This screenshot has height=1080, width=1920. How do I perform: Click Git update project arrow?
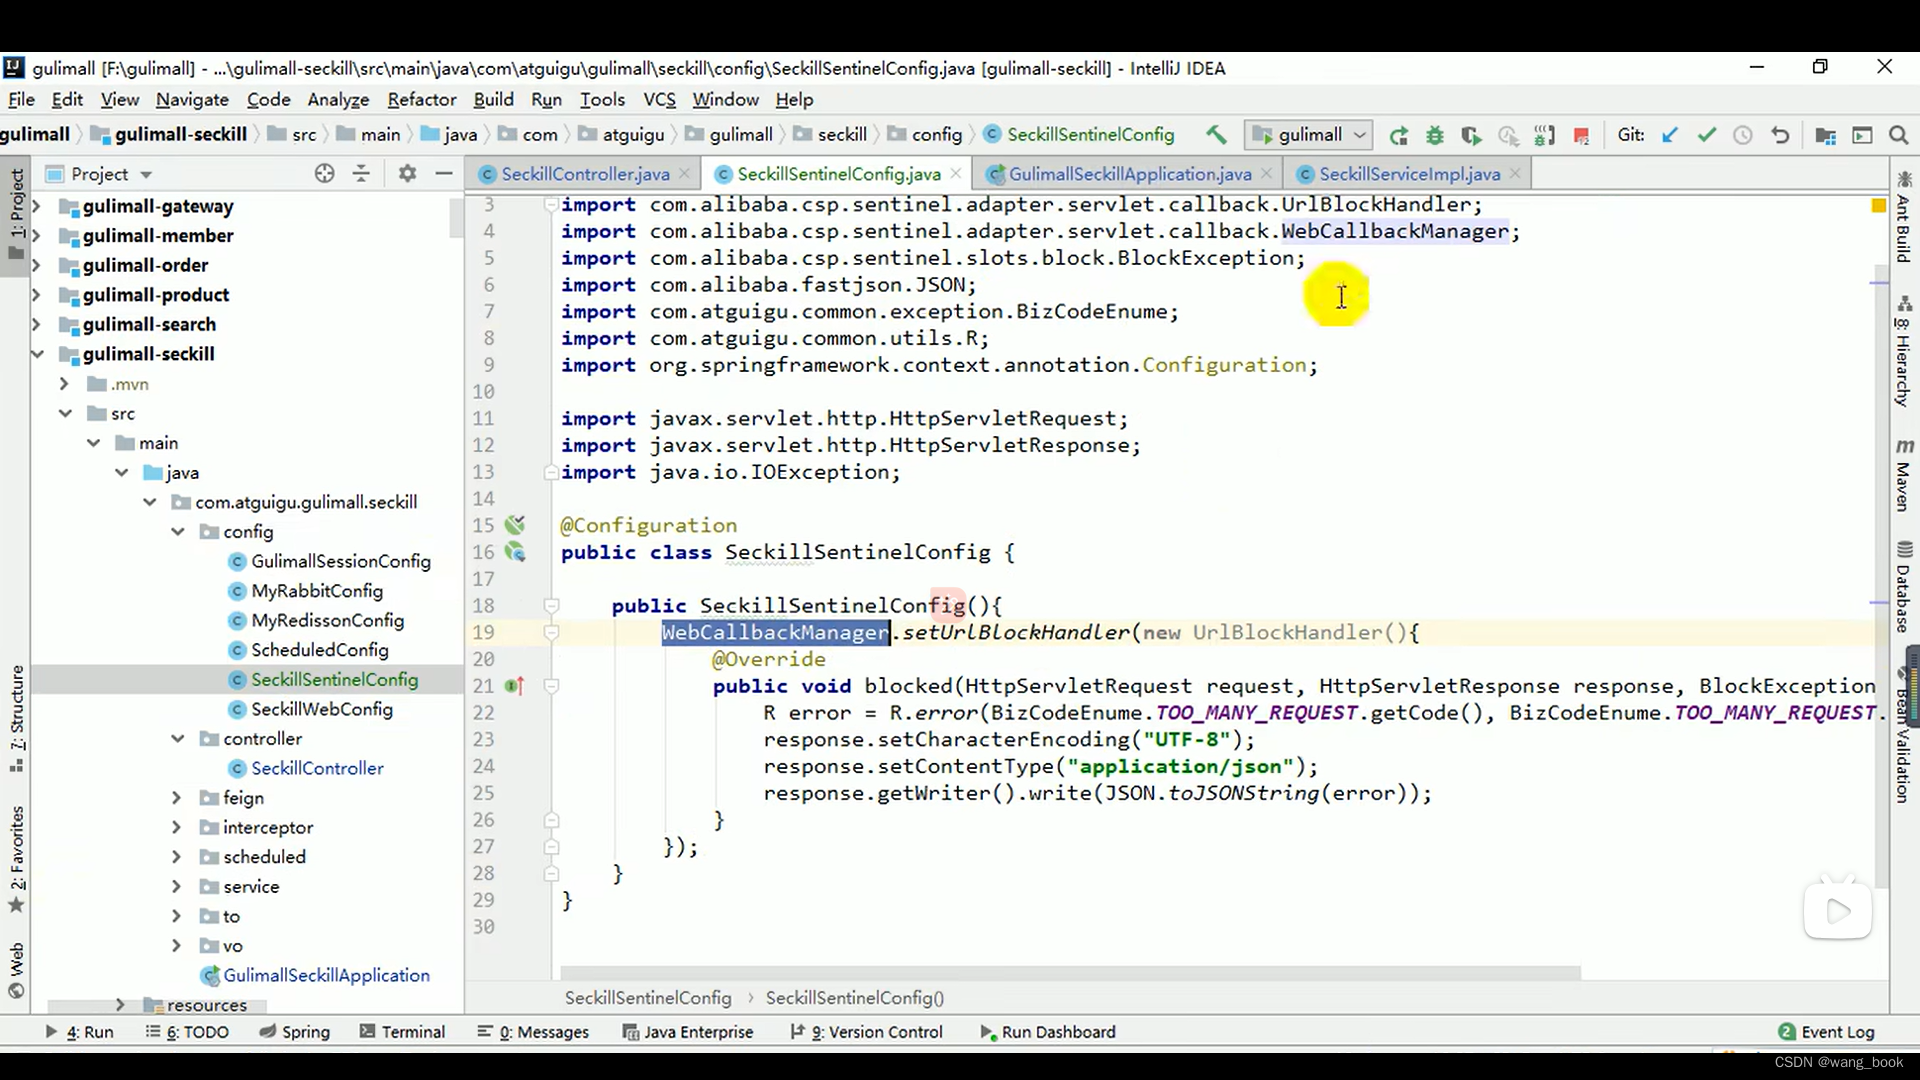click(x=1669, y=135)
